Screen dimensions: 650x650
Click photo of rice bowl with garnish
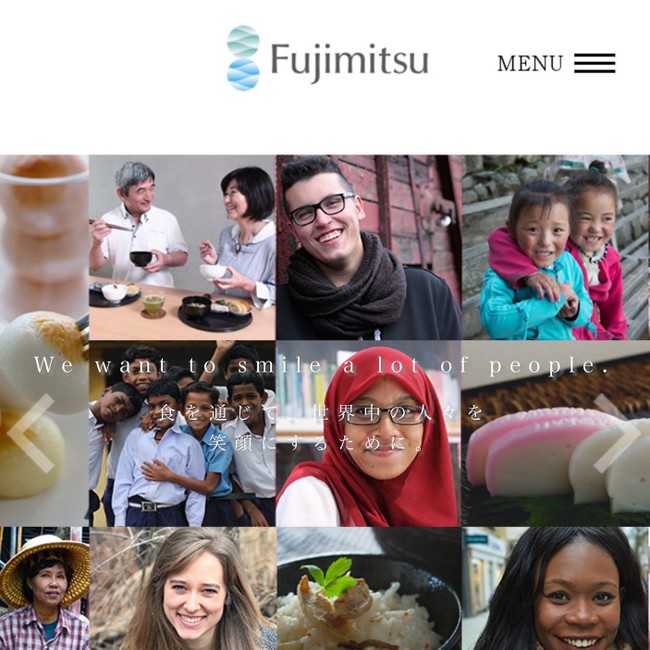click(369, 589)
